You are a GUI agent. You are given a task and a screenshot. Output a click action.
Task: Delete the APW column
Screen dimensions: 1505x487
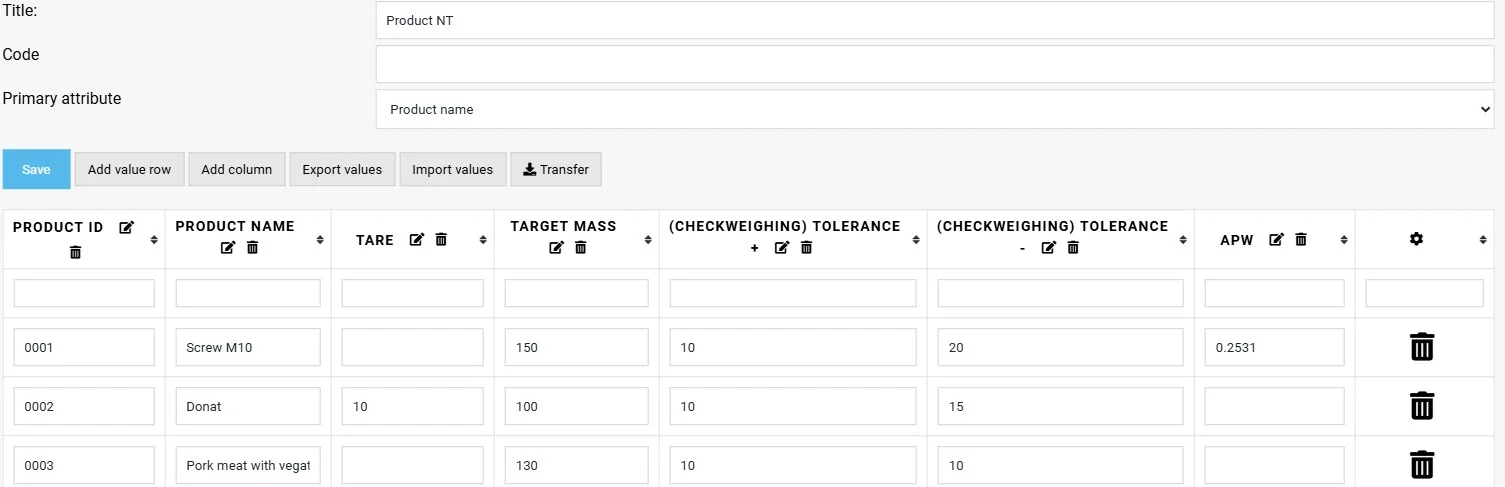pyautogui.click(x=1301, y=240)
